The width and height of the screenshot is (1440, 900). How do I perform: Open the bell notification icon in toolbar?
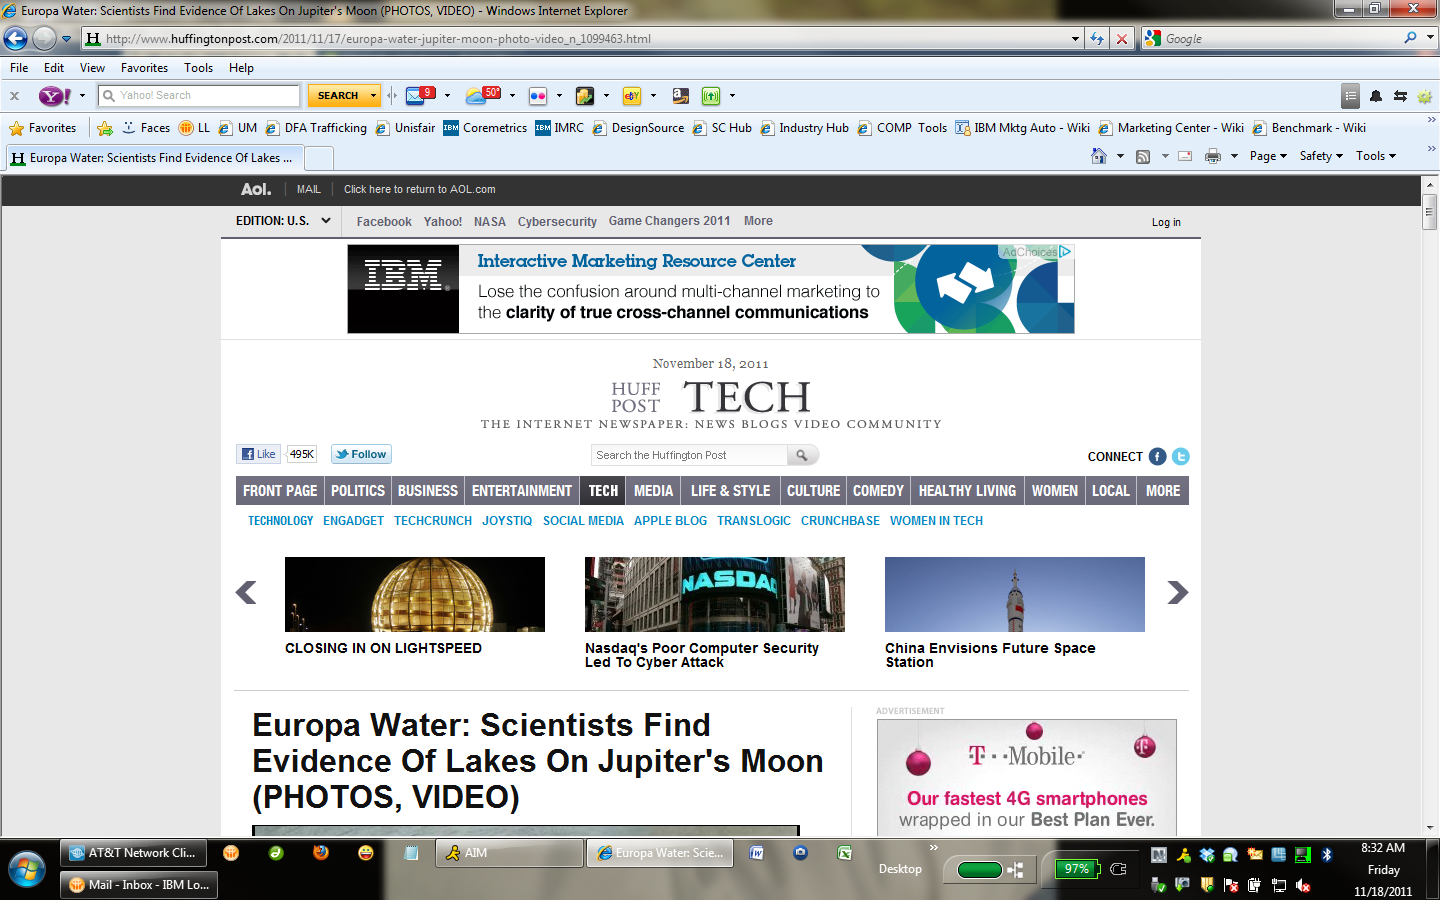(x=1376, y=96)
